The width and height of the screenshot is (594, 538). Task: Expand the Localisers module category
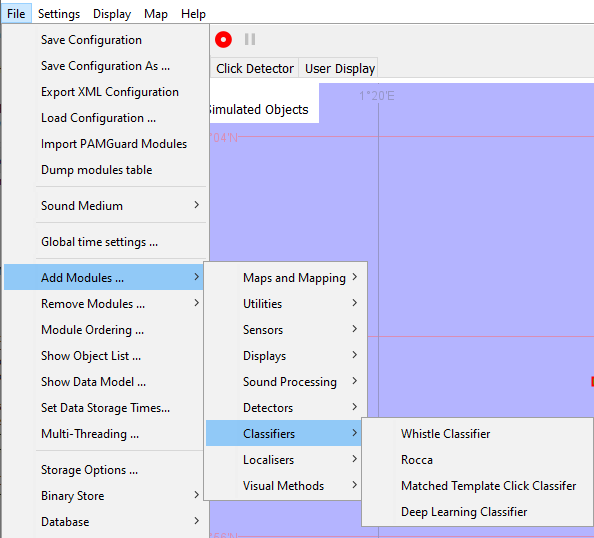click(x=285, y=460)
